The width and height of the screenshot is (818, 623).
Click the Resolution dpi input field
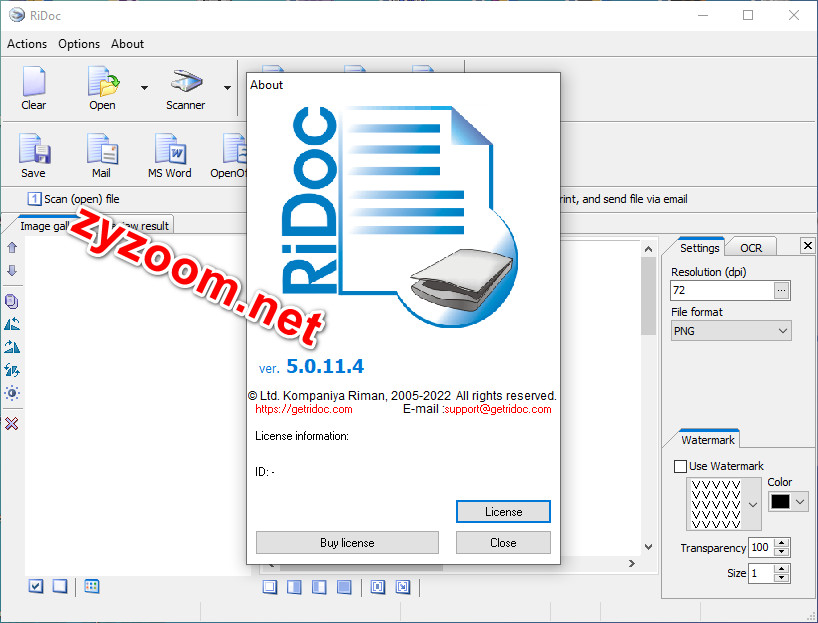point(722,290)
